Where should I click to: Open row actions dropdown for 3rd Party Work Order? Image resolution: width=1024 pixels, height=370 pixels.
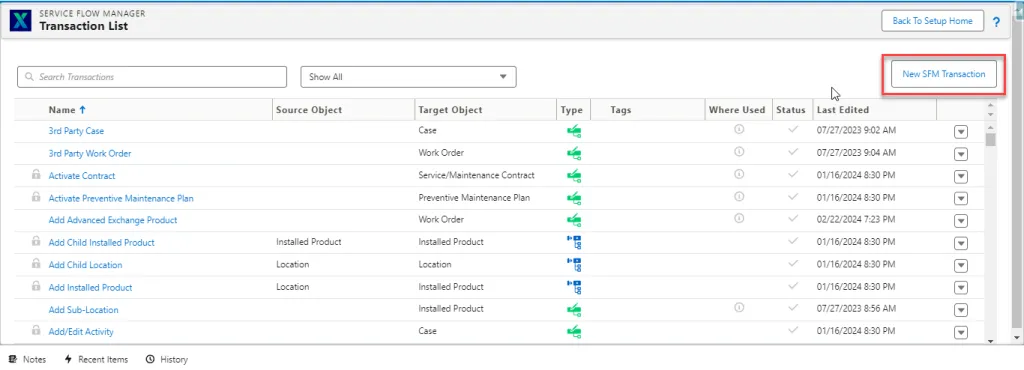[960, 154]
